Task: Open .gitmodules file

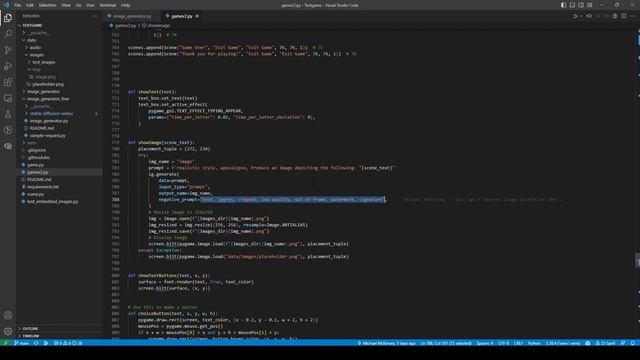Action: [x=38, y=158]
